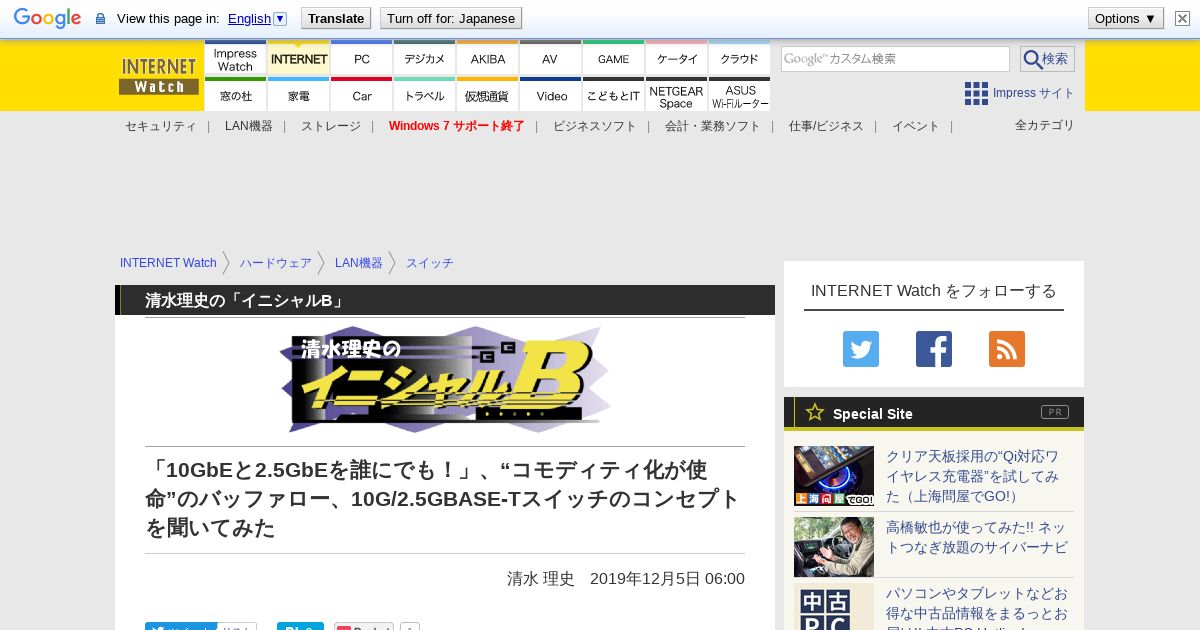Go to スイッチ breadcrumb
Image resolution: width=1200 pixels, height=630 pixels.
pyautogui.click(x=430, y=263)
